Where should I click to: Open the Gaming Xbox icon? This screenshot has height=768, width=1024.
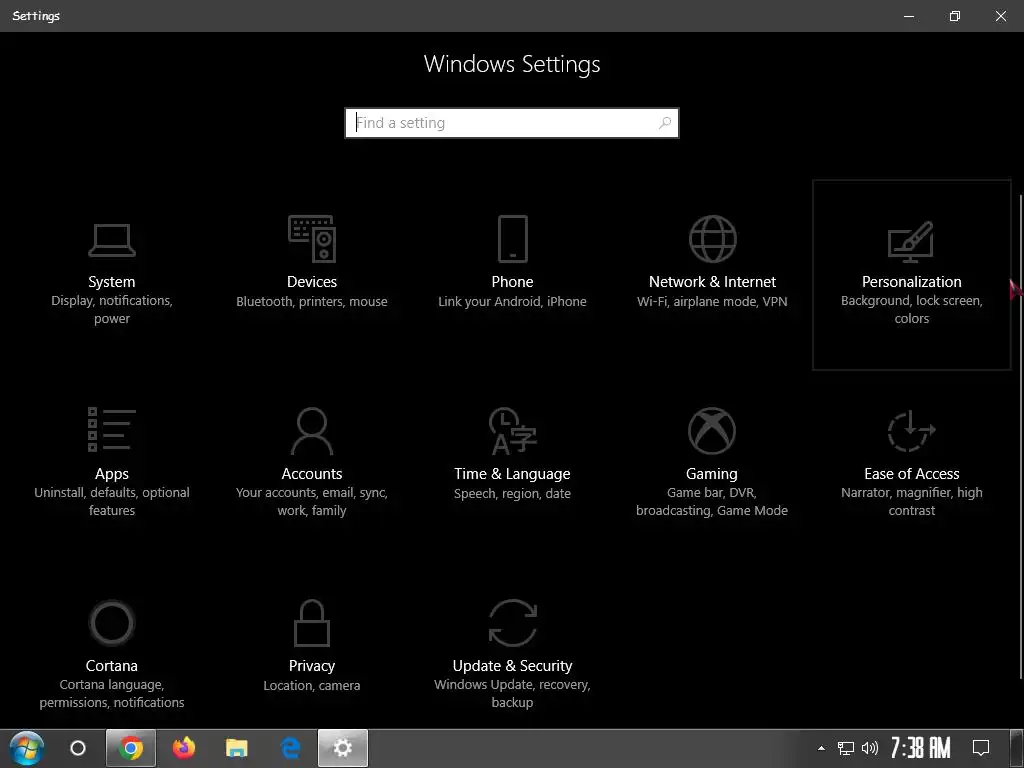coord(712,430)
